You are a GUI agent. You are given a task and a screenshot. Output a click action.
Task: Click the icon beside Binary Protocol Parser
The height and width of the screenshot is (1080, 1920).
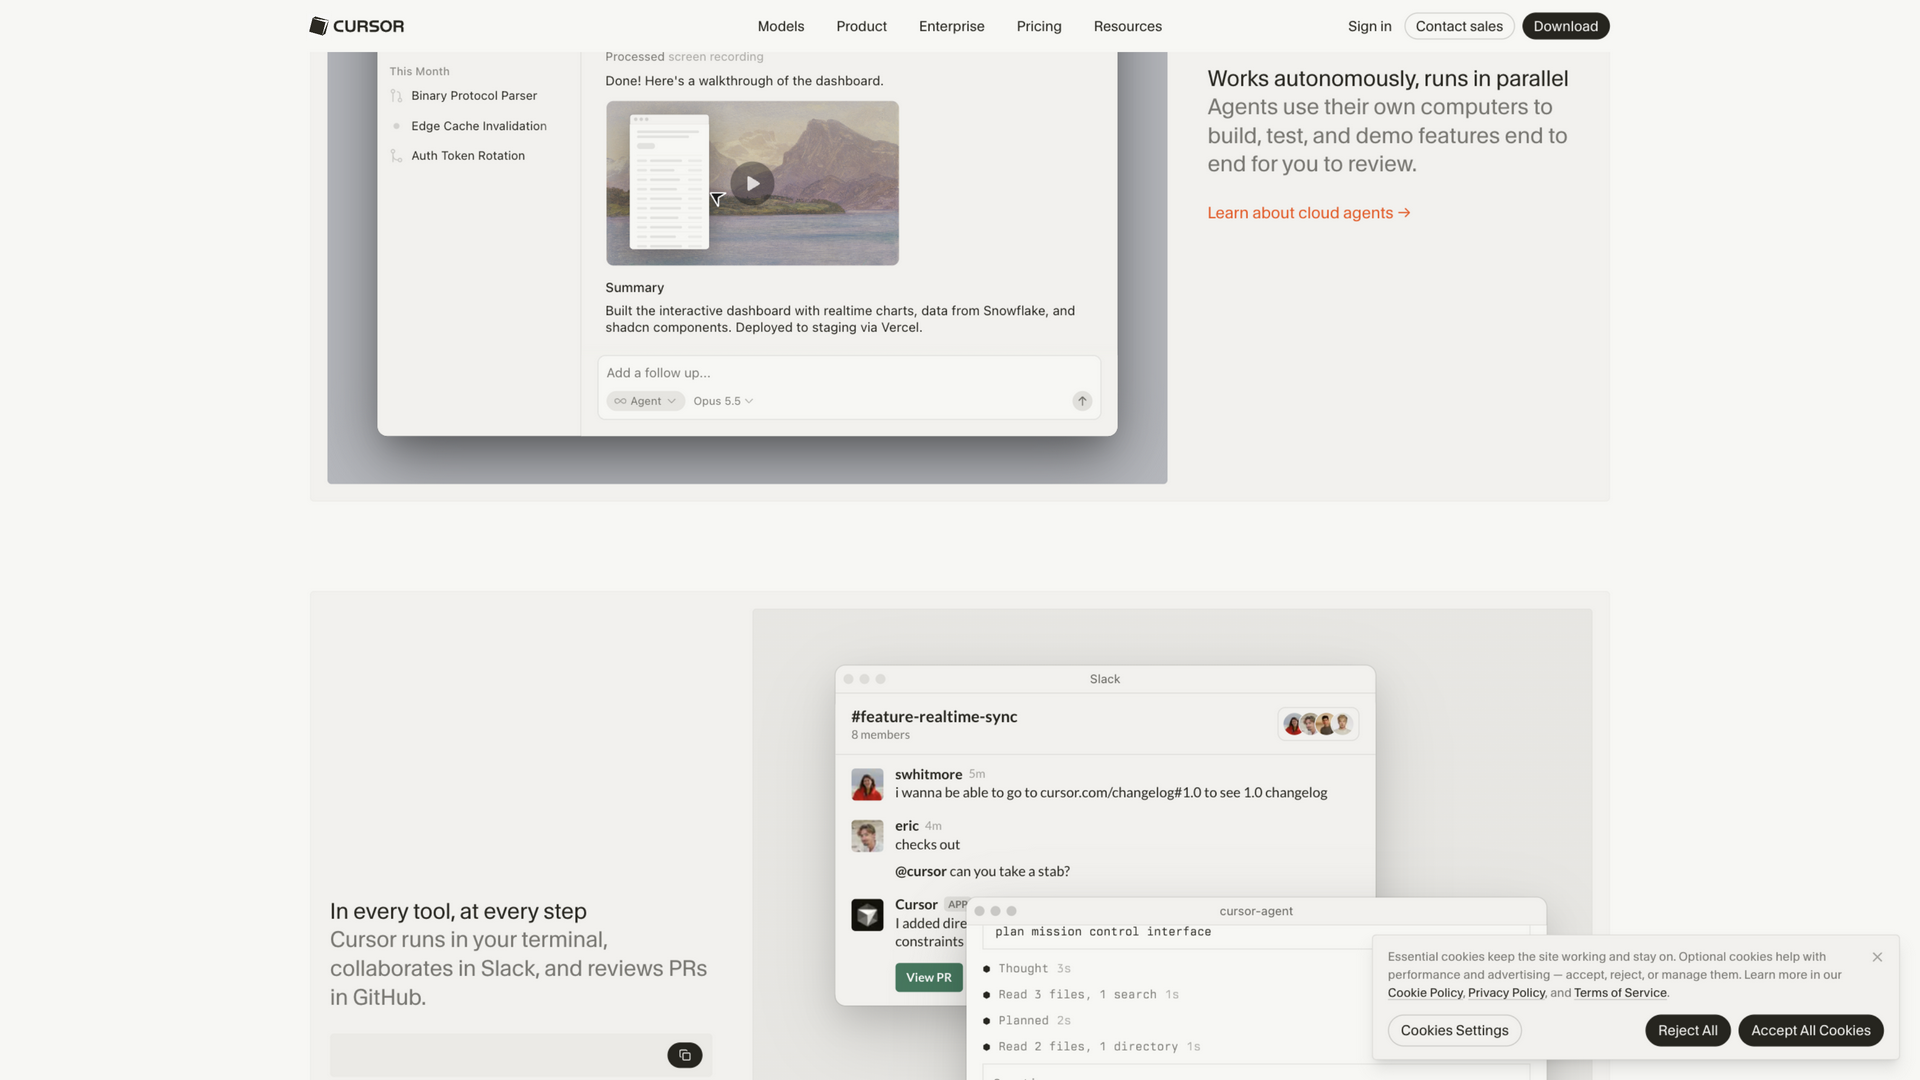click(396, 96)
